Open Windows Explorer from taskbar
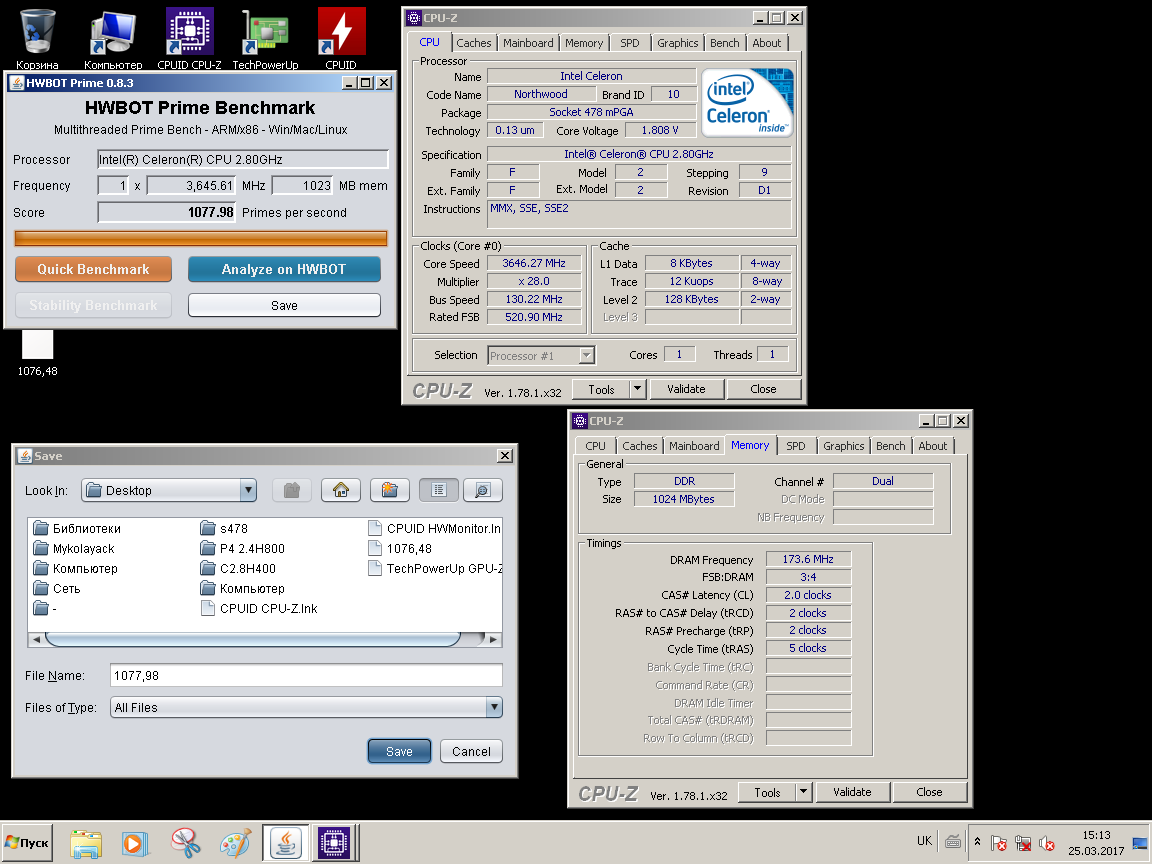 (x=86, y=843)
